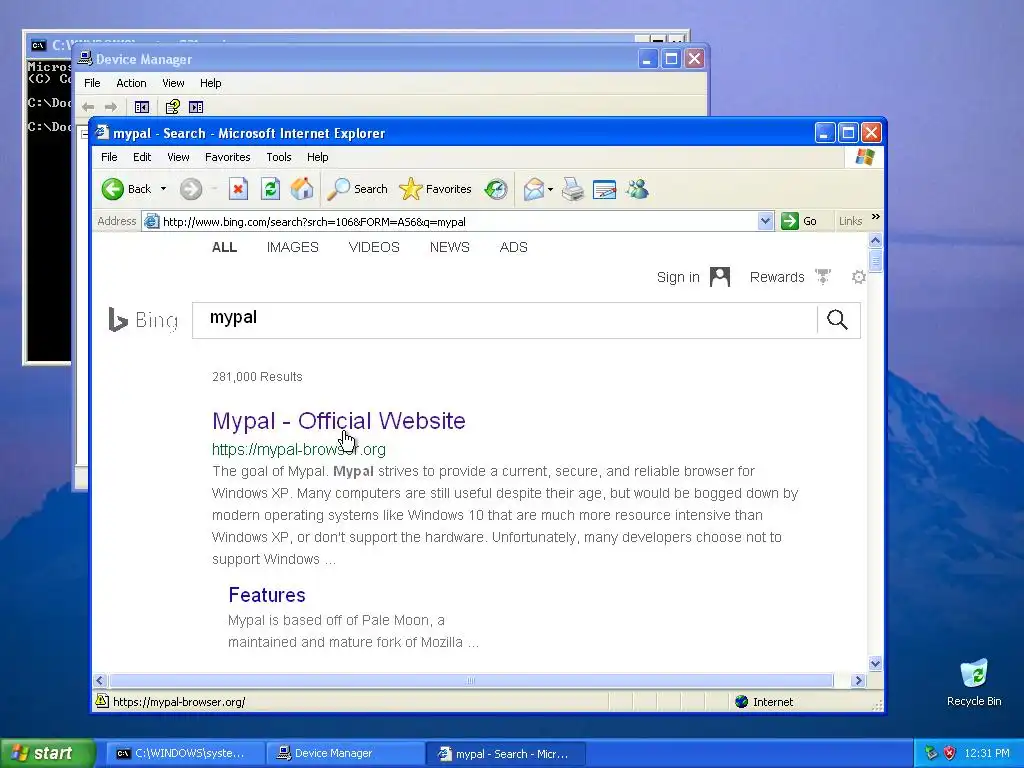The width and height of the screenshot is (1024, 768).
Task: Open the IE Search pane
Action: click(x=357, y=189)
